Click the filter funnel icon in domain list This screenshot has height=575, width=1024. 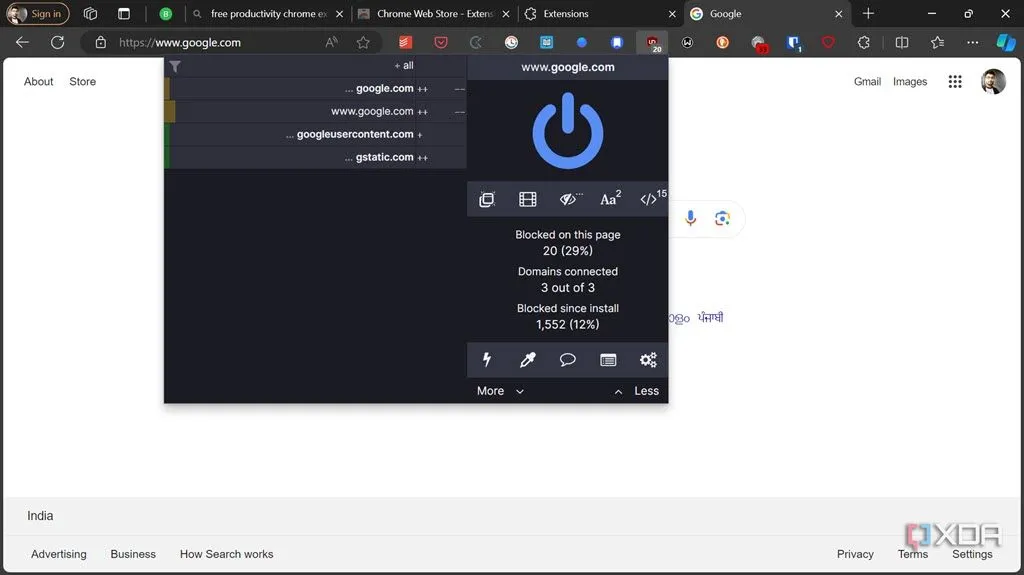click(175, 67)
